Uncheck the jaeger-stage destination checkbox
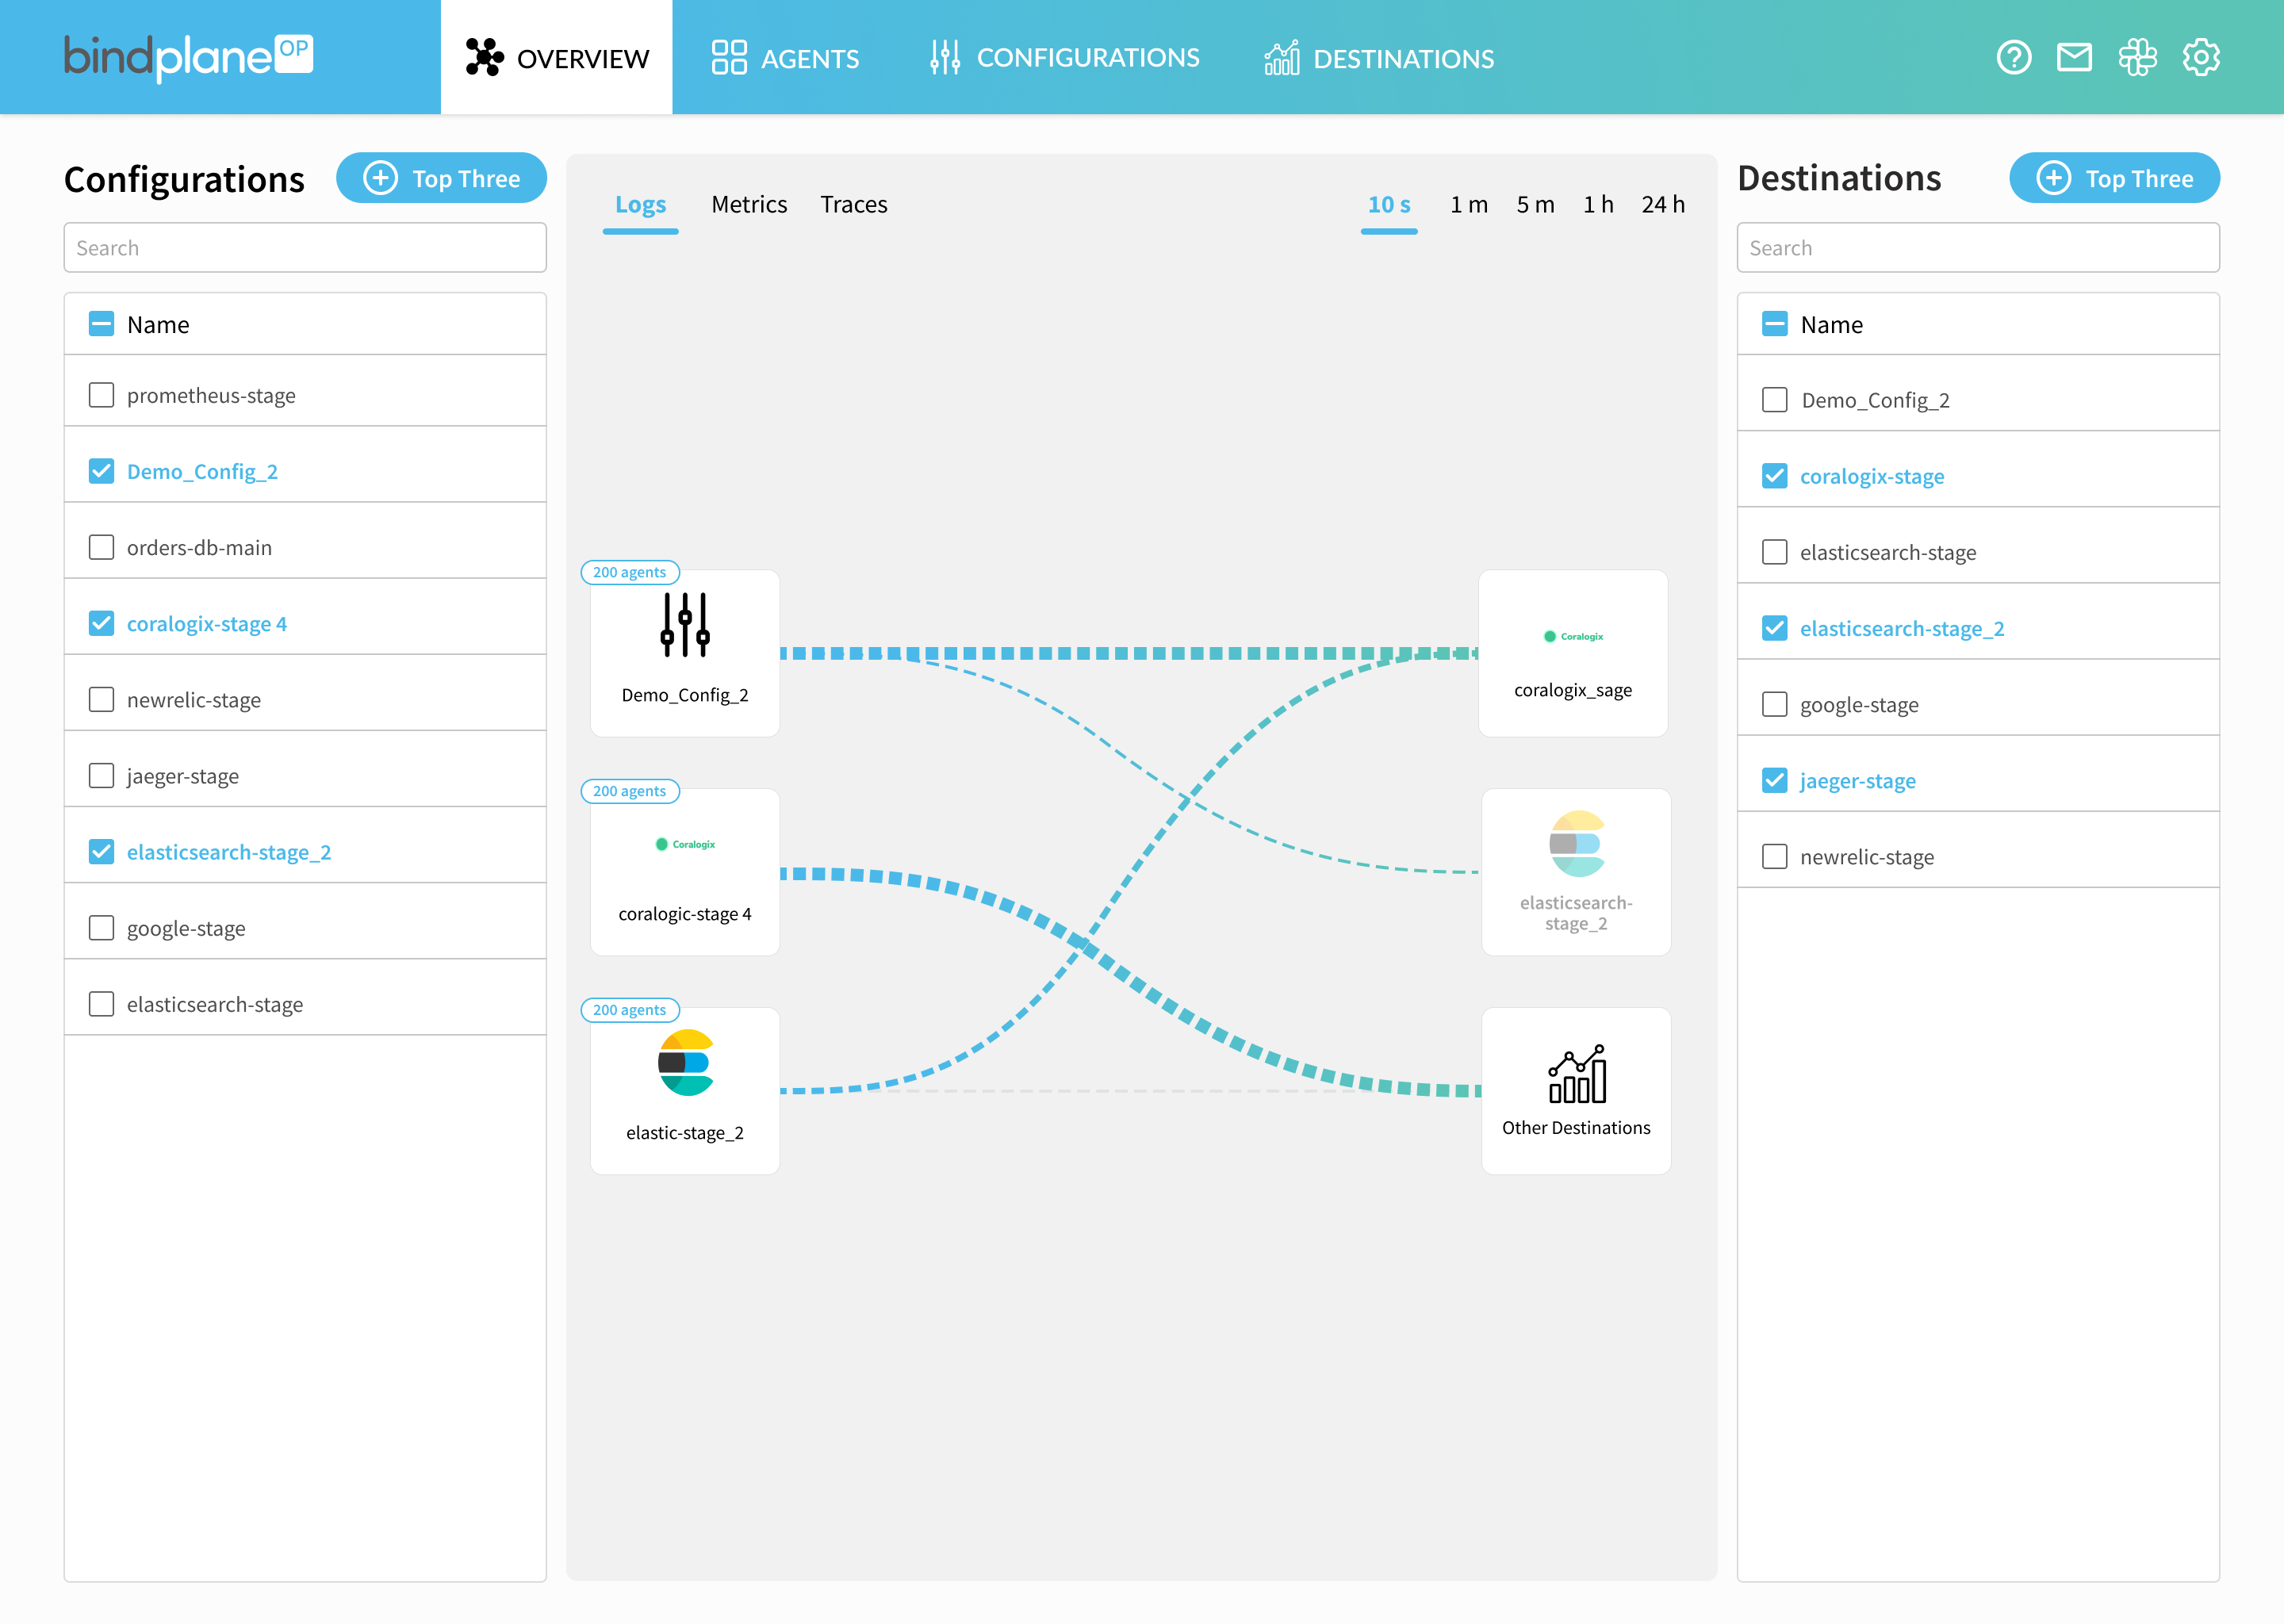Screen dimensions: 2284x1624 (1774, 780)
